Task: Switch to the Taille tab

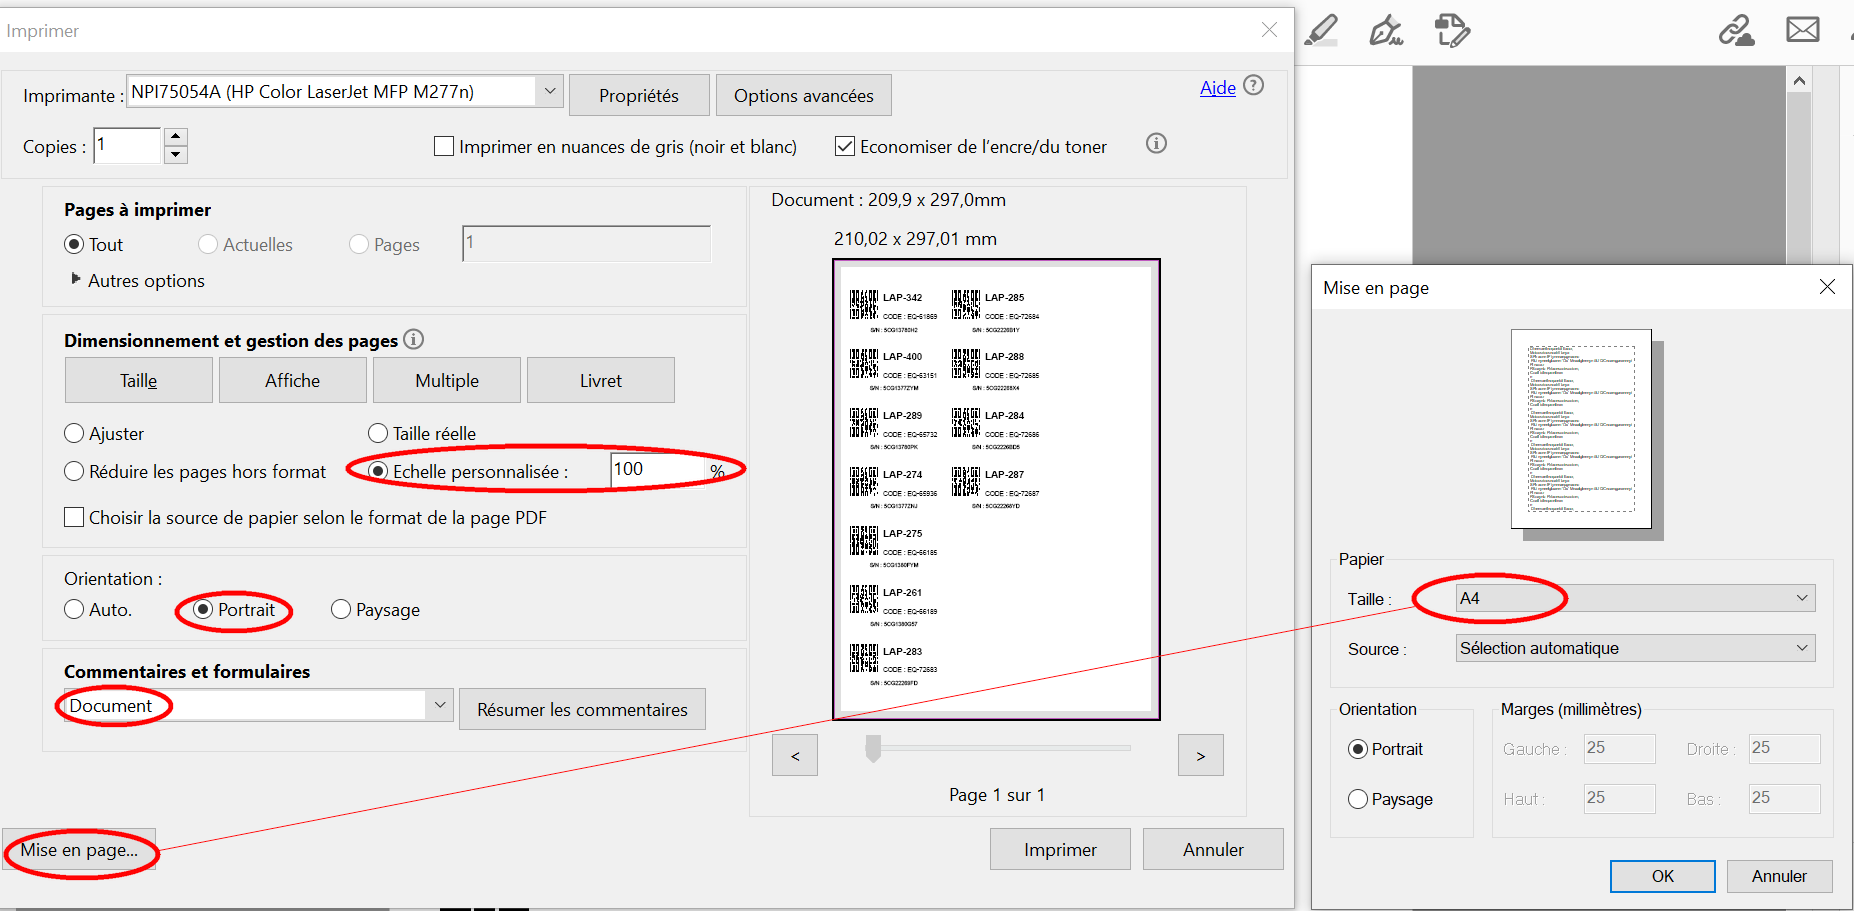Action: [139, 380]
